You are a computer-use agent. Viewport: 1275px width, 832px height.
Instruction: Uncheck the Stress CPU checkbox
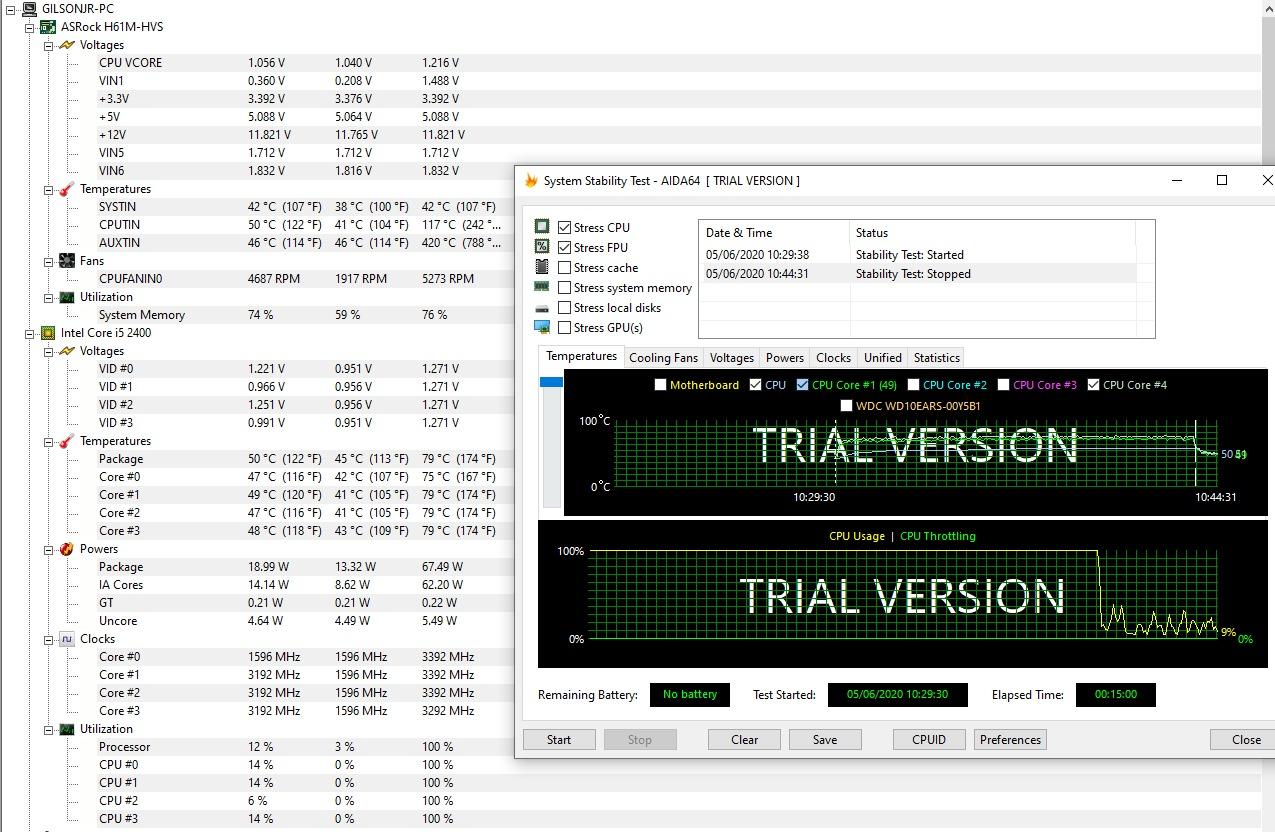tap(565, 227)
